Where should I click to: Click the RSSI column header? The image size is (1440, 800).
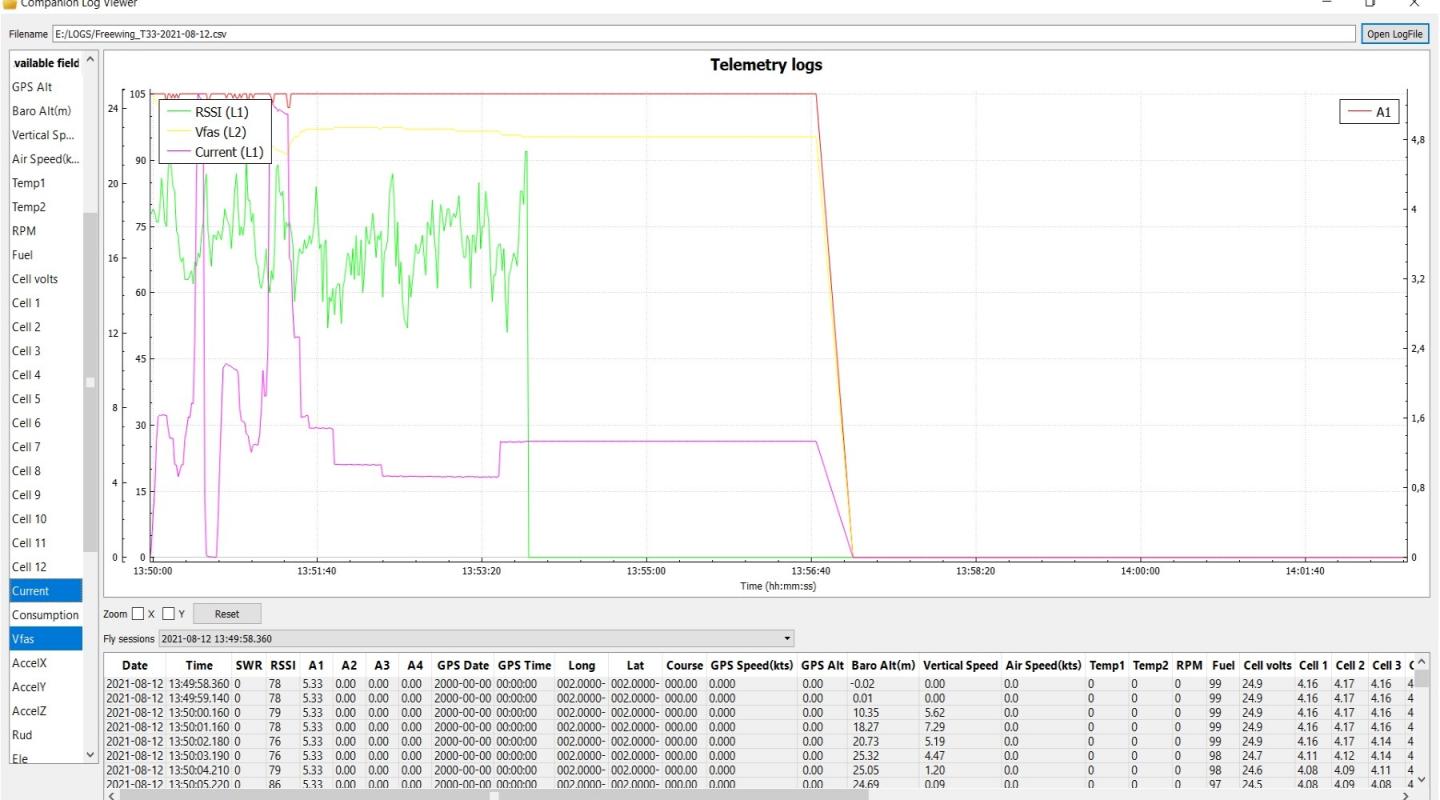tap(281, 665)
